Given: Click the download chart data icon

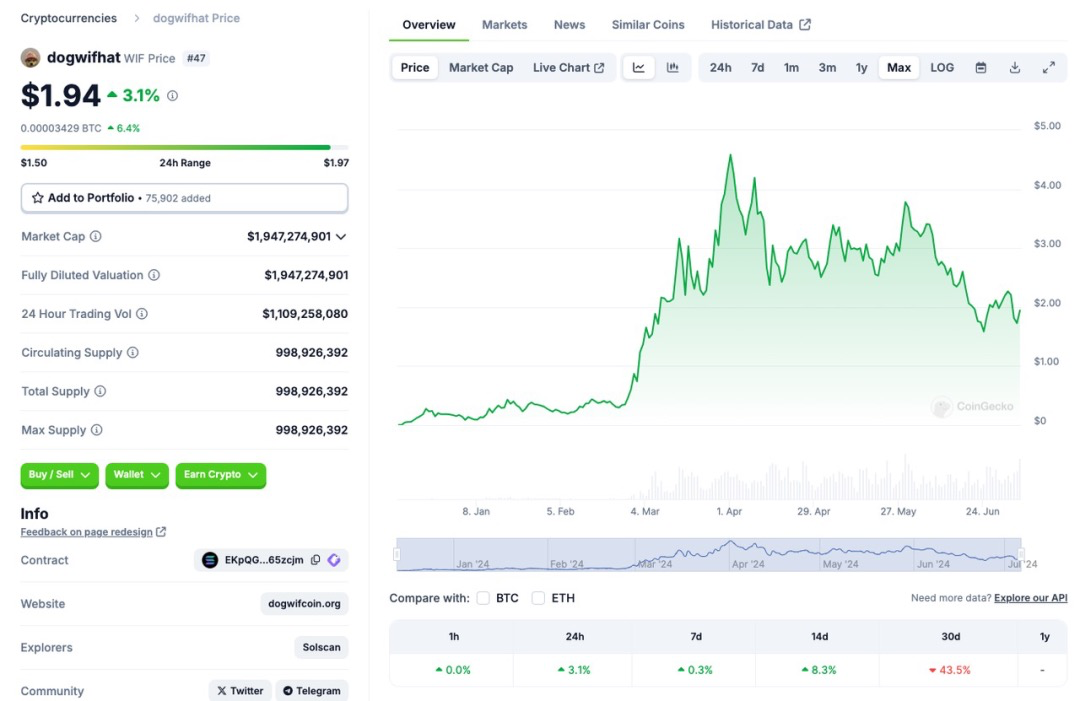Looking at the screenshot, I should (1015, 68).
